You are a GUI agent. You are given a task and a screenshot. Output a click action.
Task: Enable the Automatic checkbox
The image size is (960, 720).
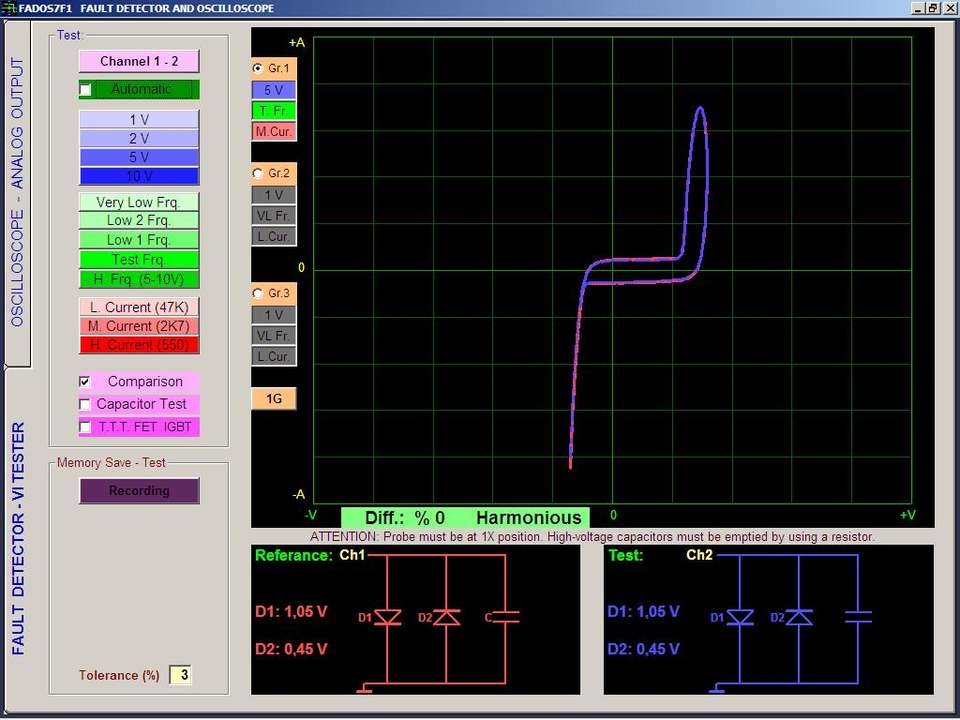pos(86,90)
